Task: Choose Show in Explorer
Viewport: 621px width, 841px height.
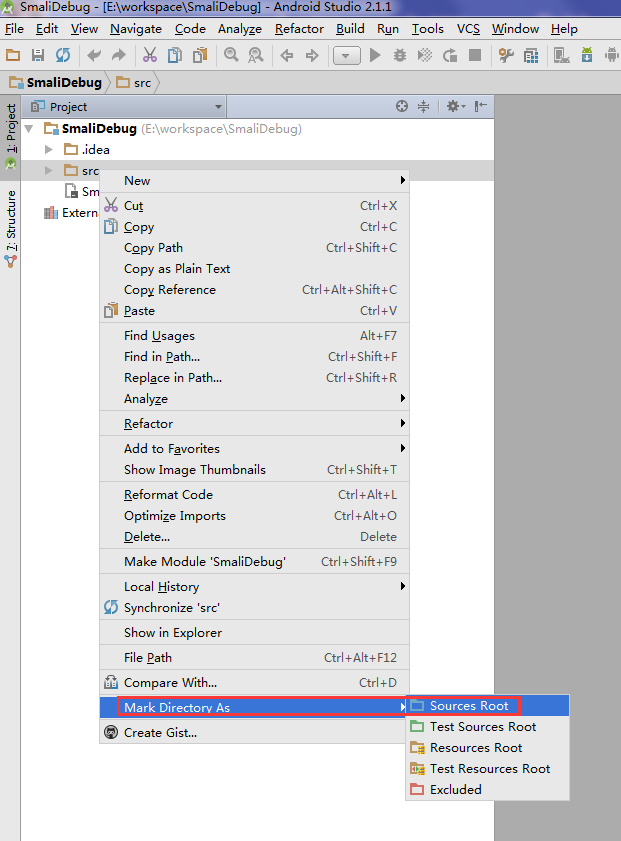Action: tap(254, 633)
